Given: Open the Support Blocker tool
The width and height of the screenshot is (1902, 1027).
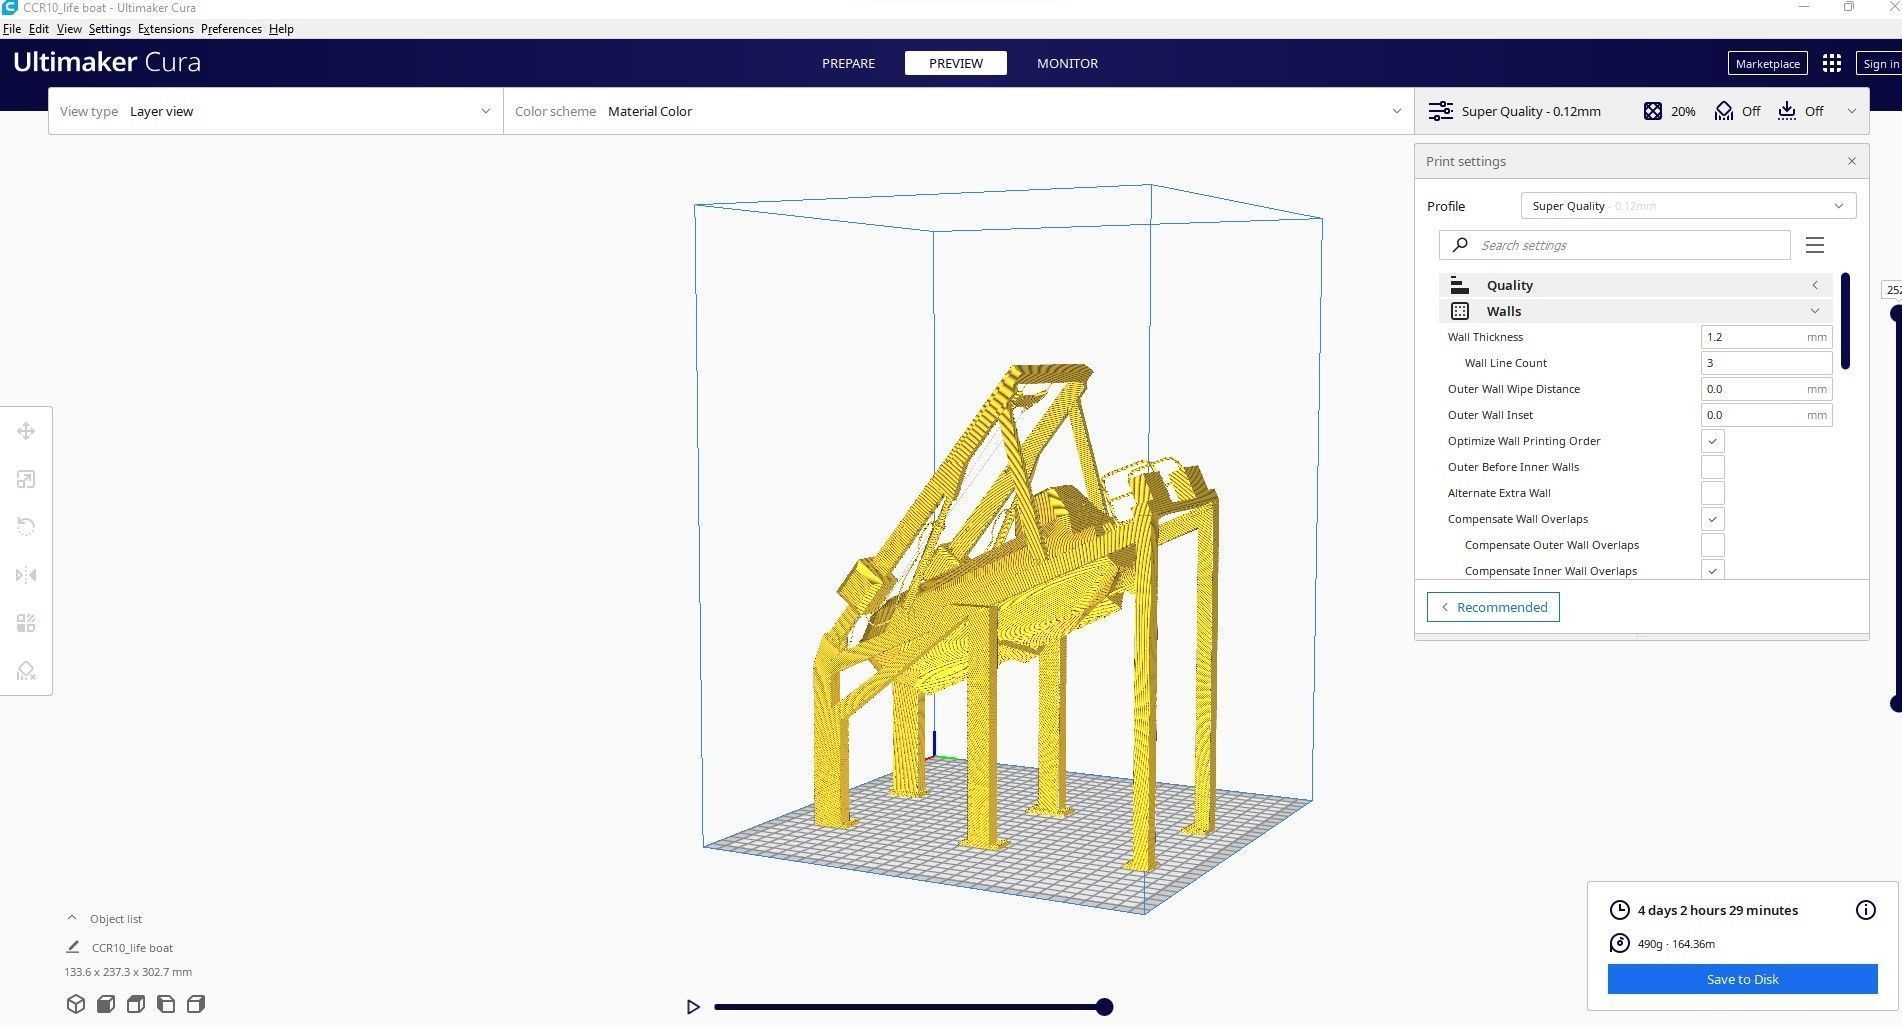Looking at the screenshot, I should coord(26,671).
